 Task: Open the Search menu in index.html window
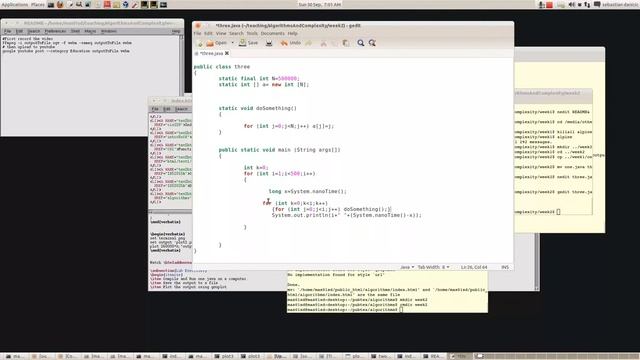[181, 109]
